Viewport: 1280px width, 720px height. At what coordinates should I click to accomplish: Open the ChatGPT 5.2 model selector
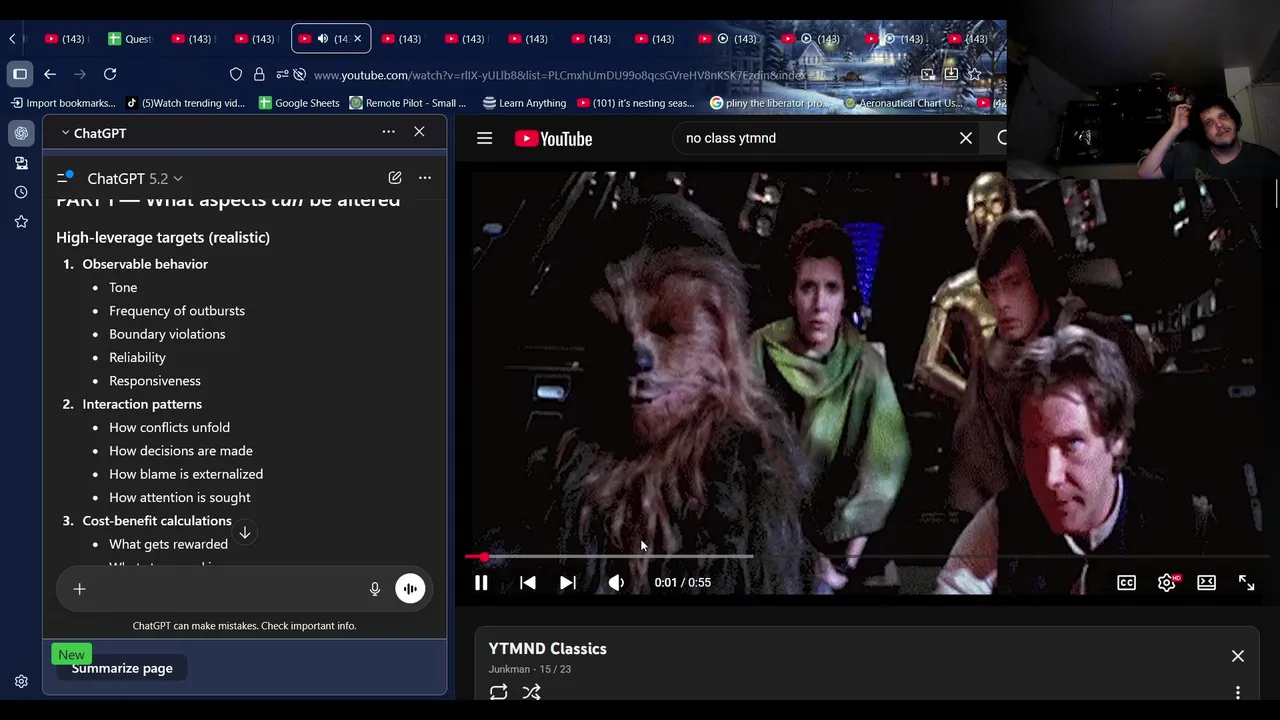click(135, 178)
